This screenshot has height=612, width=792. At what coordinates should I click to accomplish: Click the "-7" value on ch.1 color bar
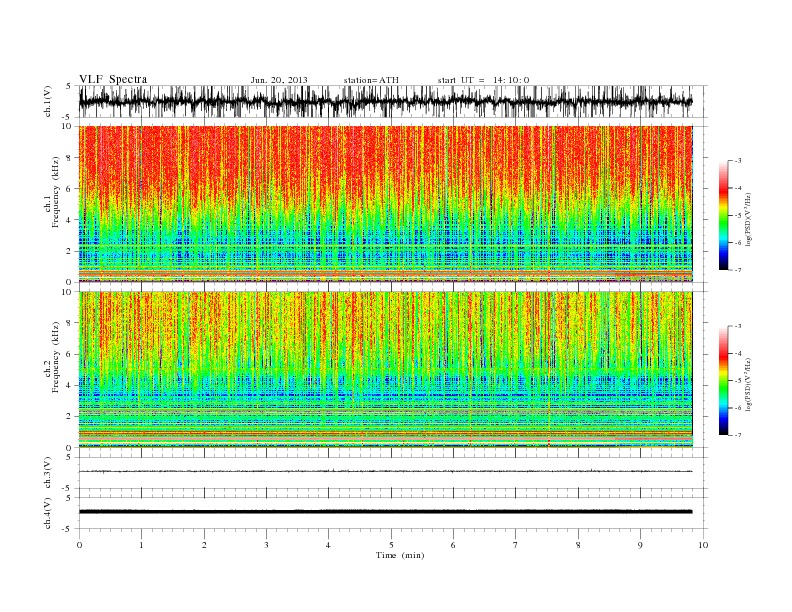(737, 270)
